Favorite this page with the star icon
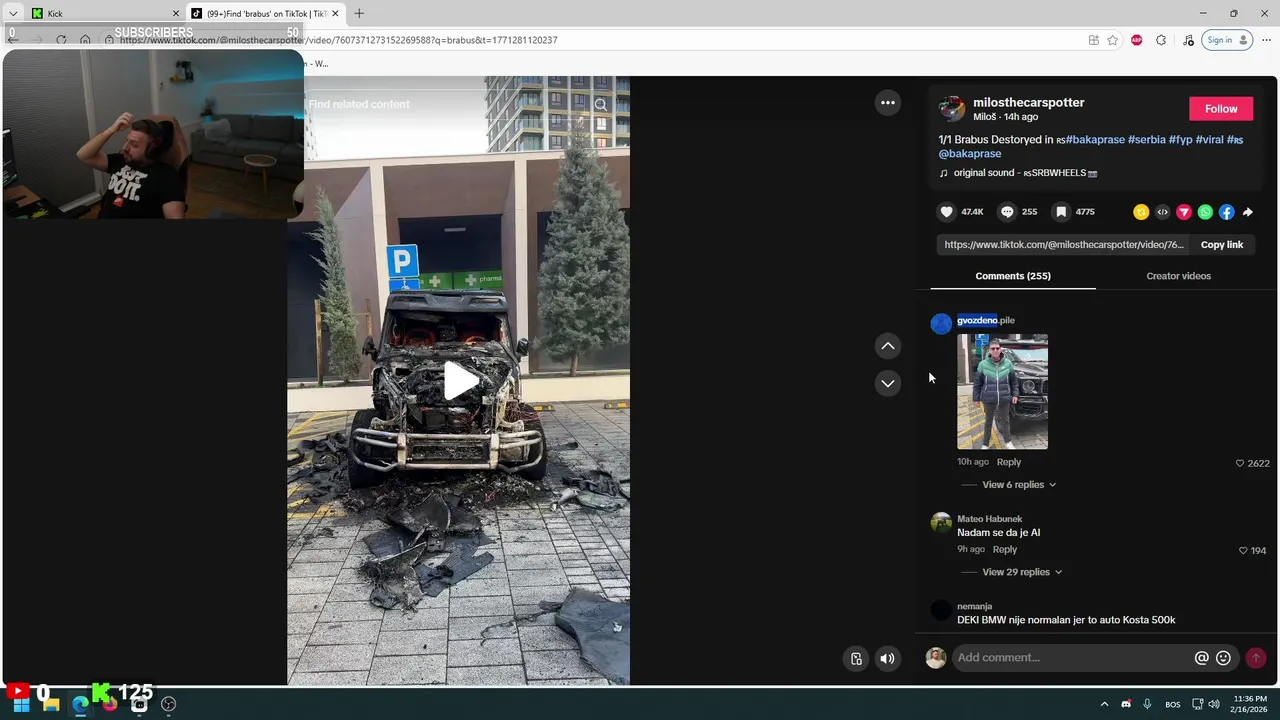 click(x=1112, y=40)
